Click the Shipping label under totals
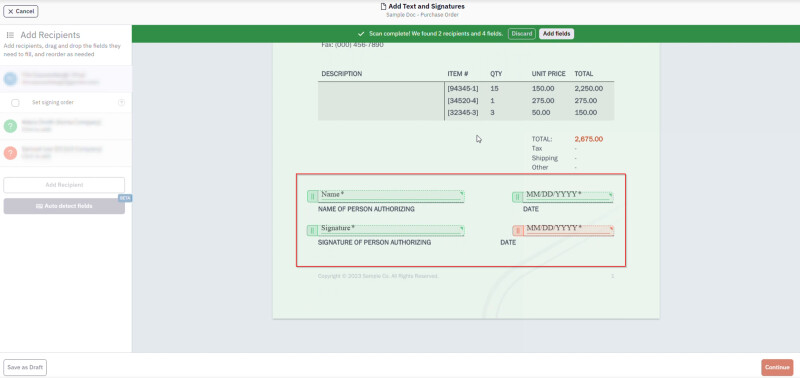The image size is (800, 378). click(544, 158)
